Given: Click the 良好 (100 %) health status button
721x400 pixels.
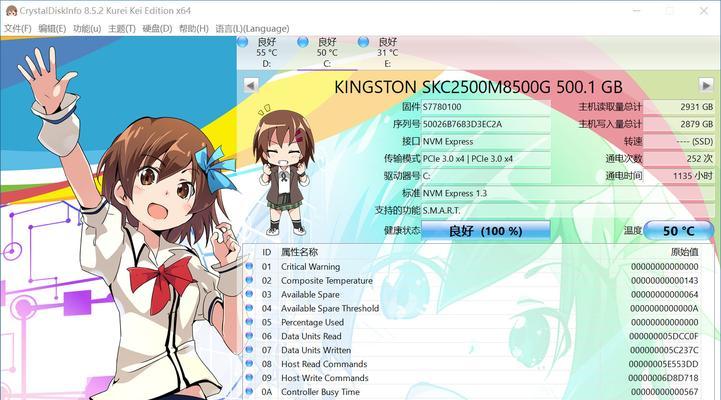Looking at the screenshot, I should pos(486,230).
